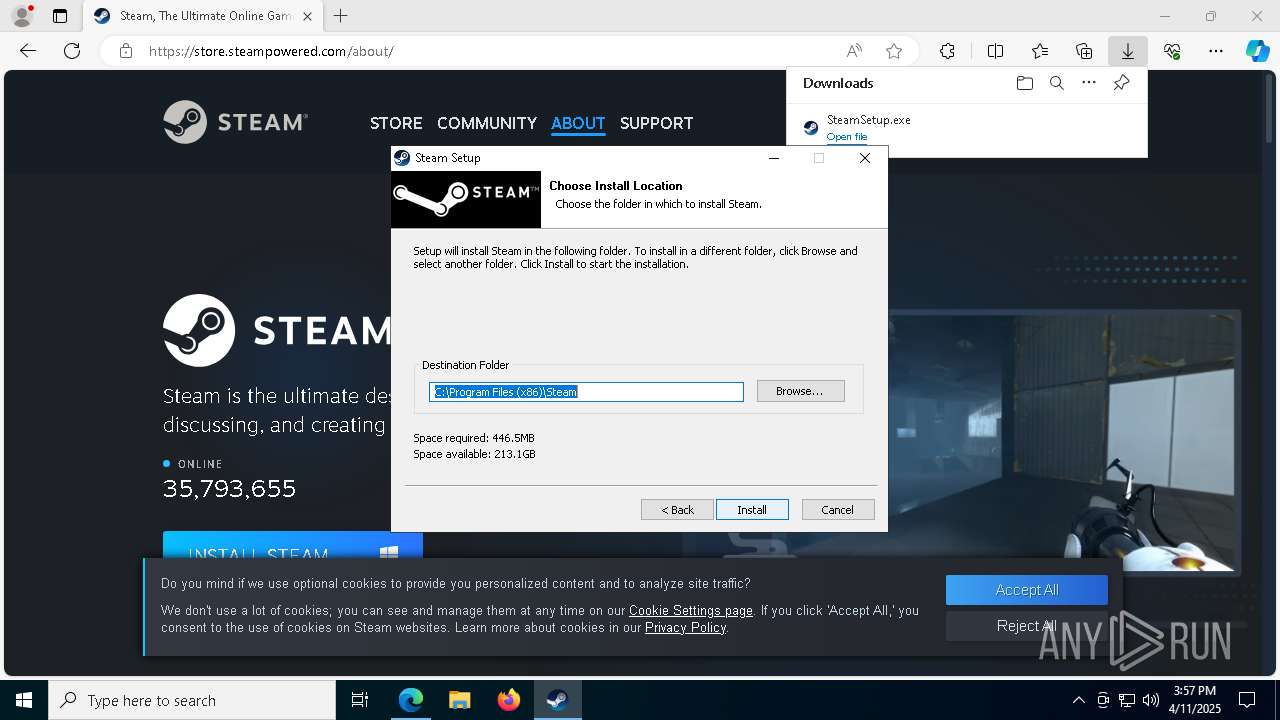
Task: Click the Steam icon in Setup title bar
Action: point(402,158)
